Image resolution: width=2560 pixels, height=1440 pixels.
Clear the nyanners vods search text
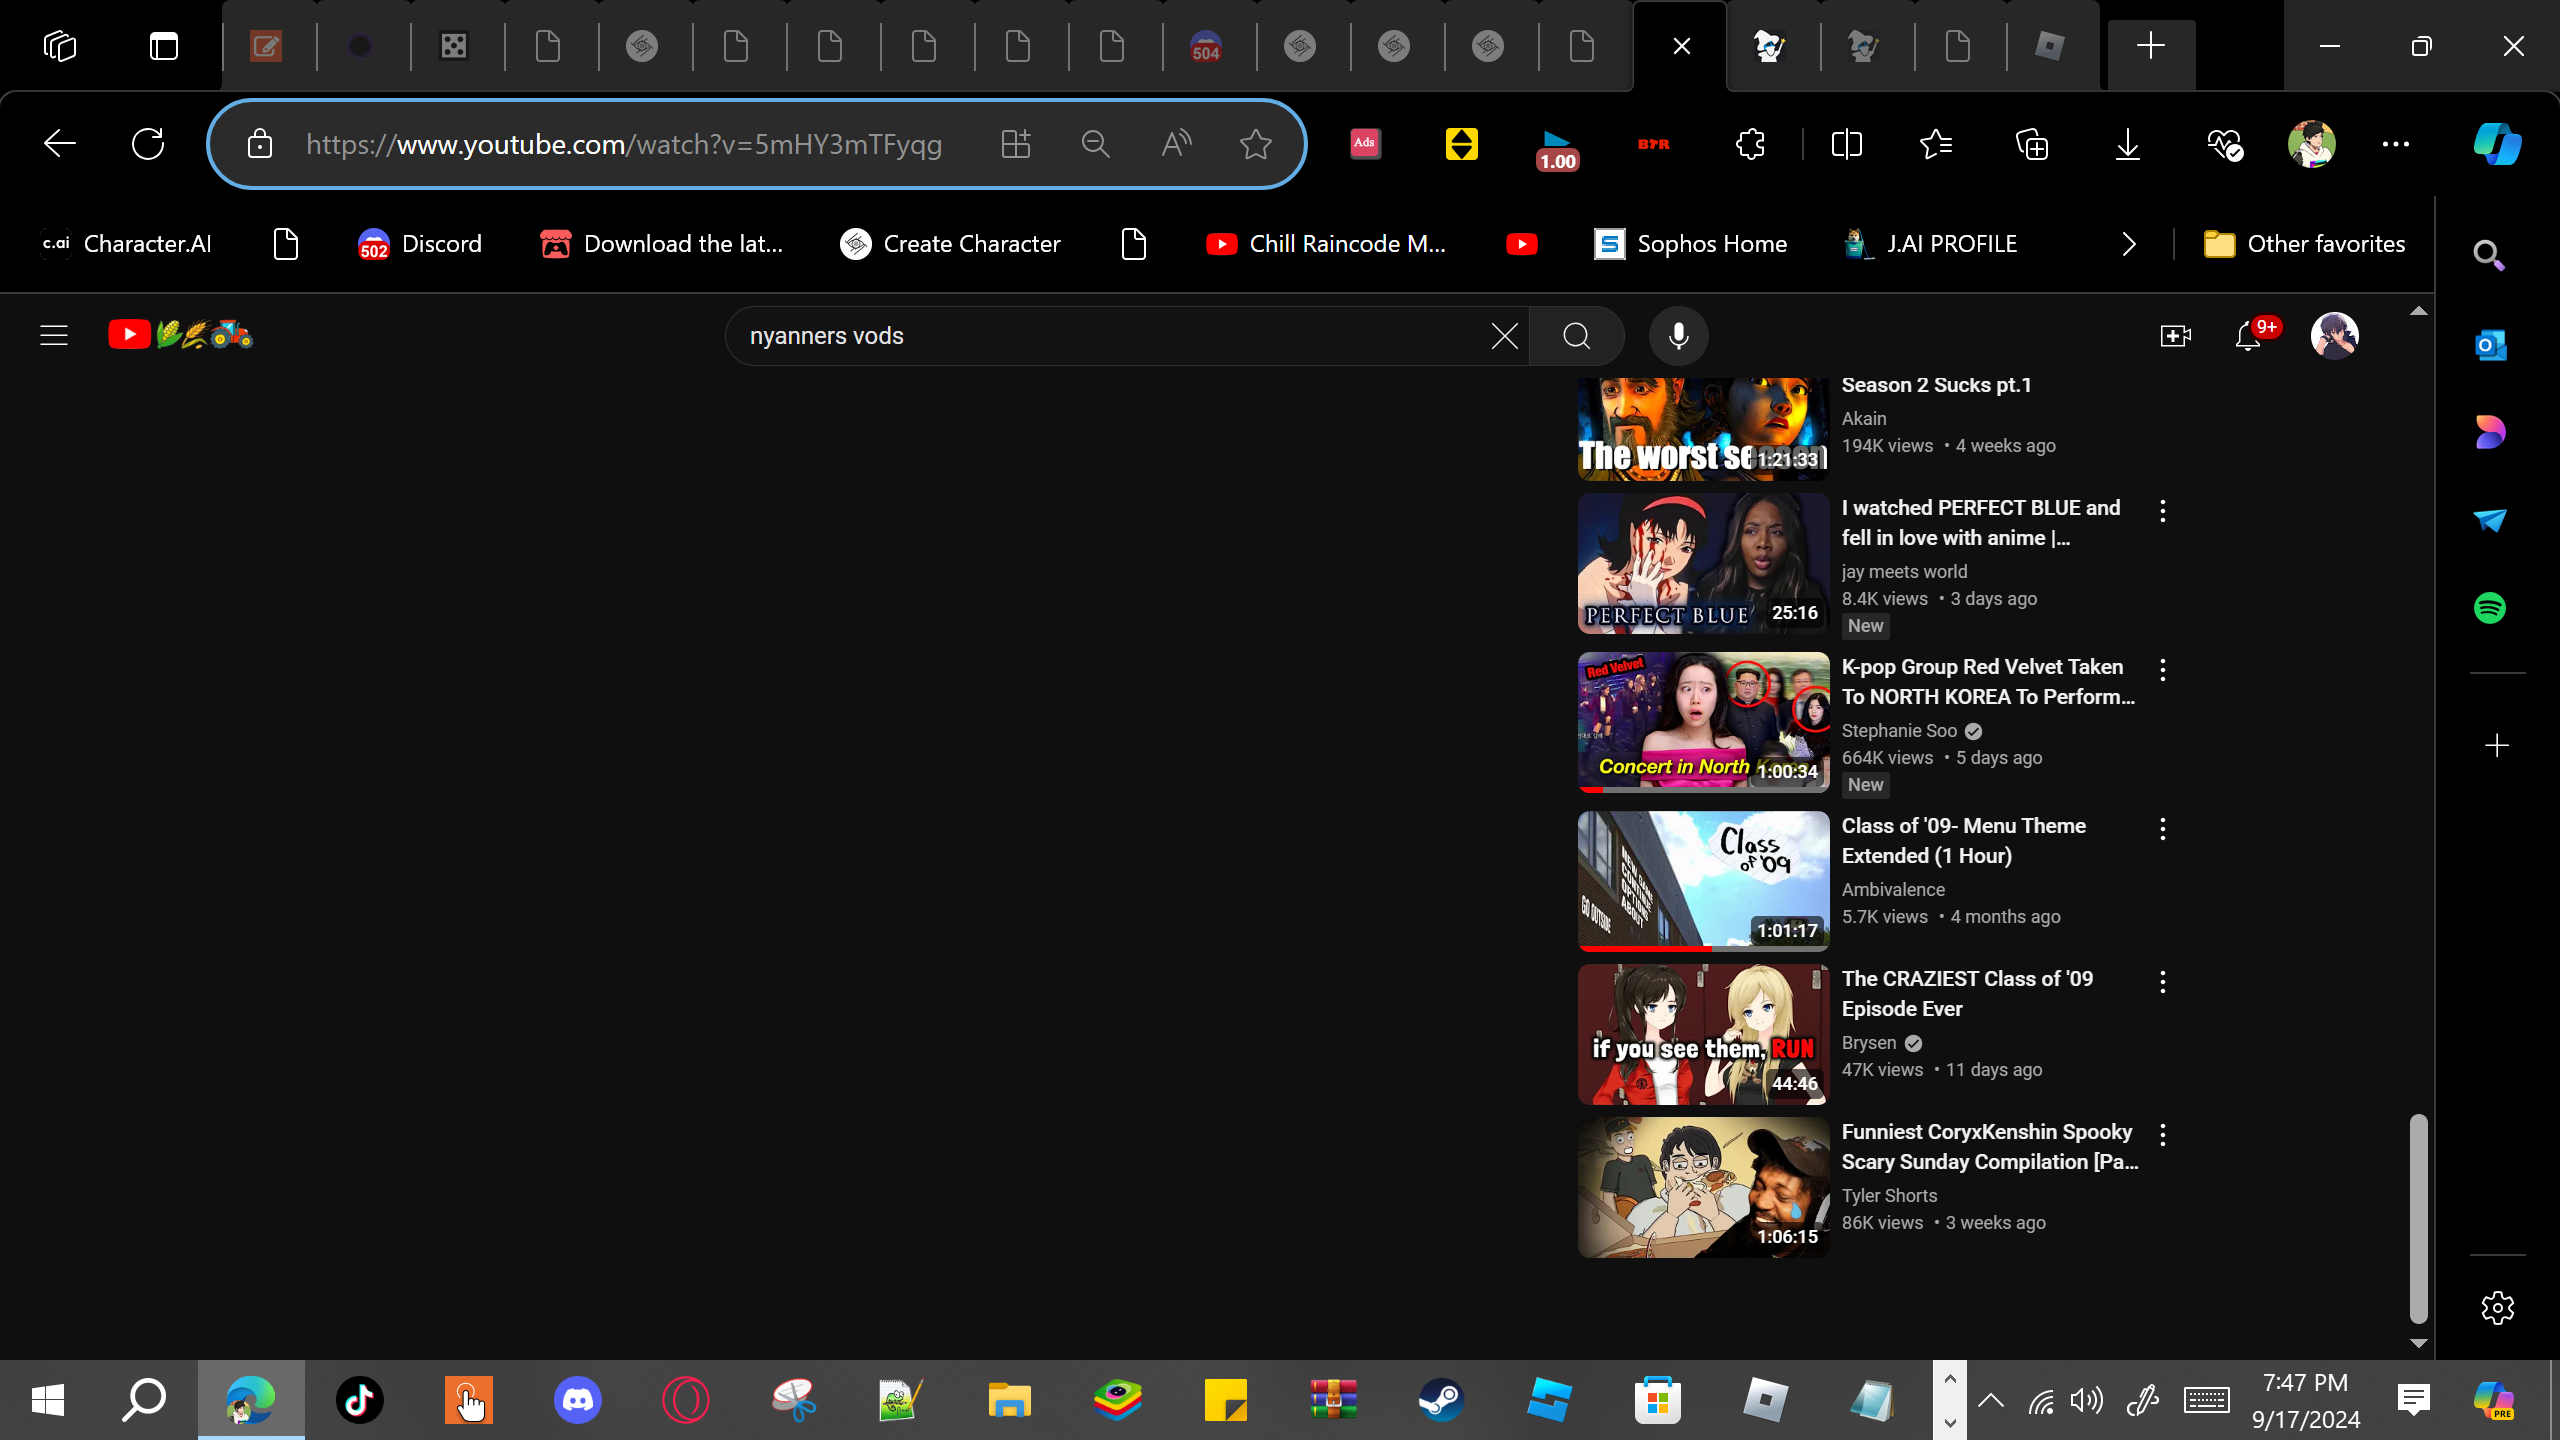1504,336
